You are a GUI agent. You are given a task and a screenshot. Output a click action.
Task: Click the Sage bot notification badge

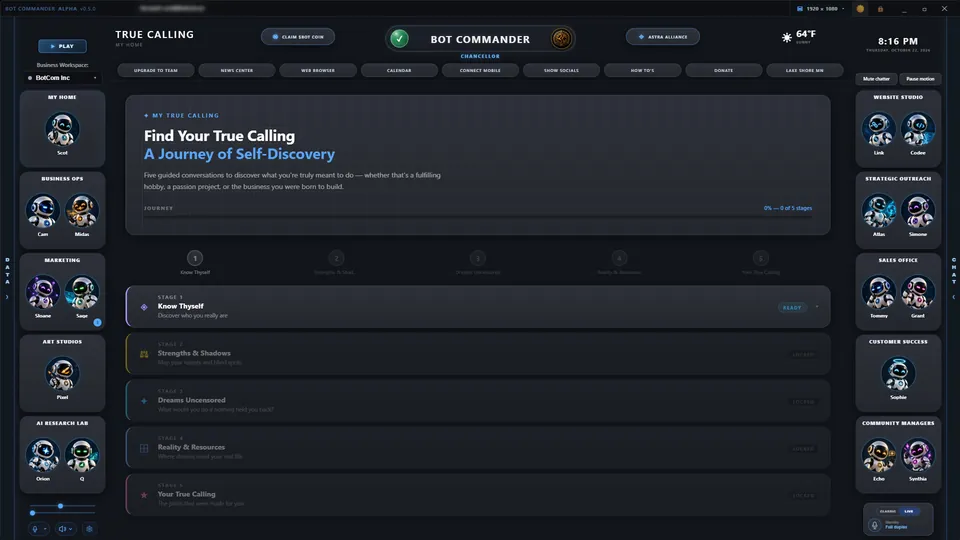97,322
